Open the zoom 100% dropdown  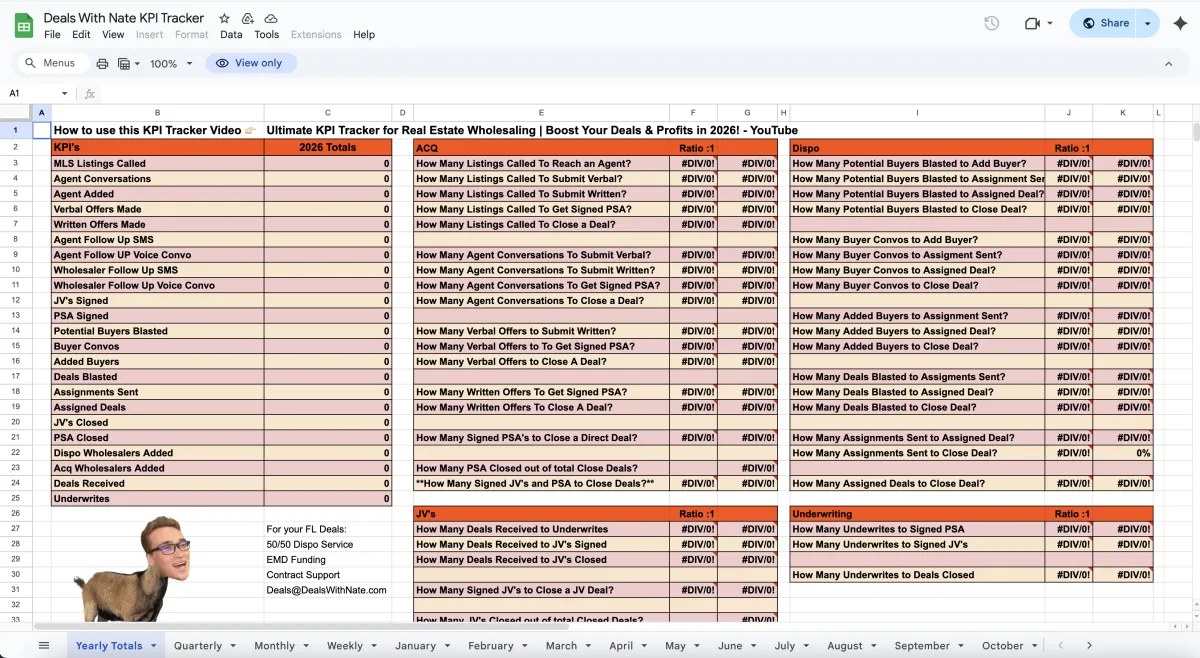(170, 63)
